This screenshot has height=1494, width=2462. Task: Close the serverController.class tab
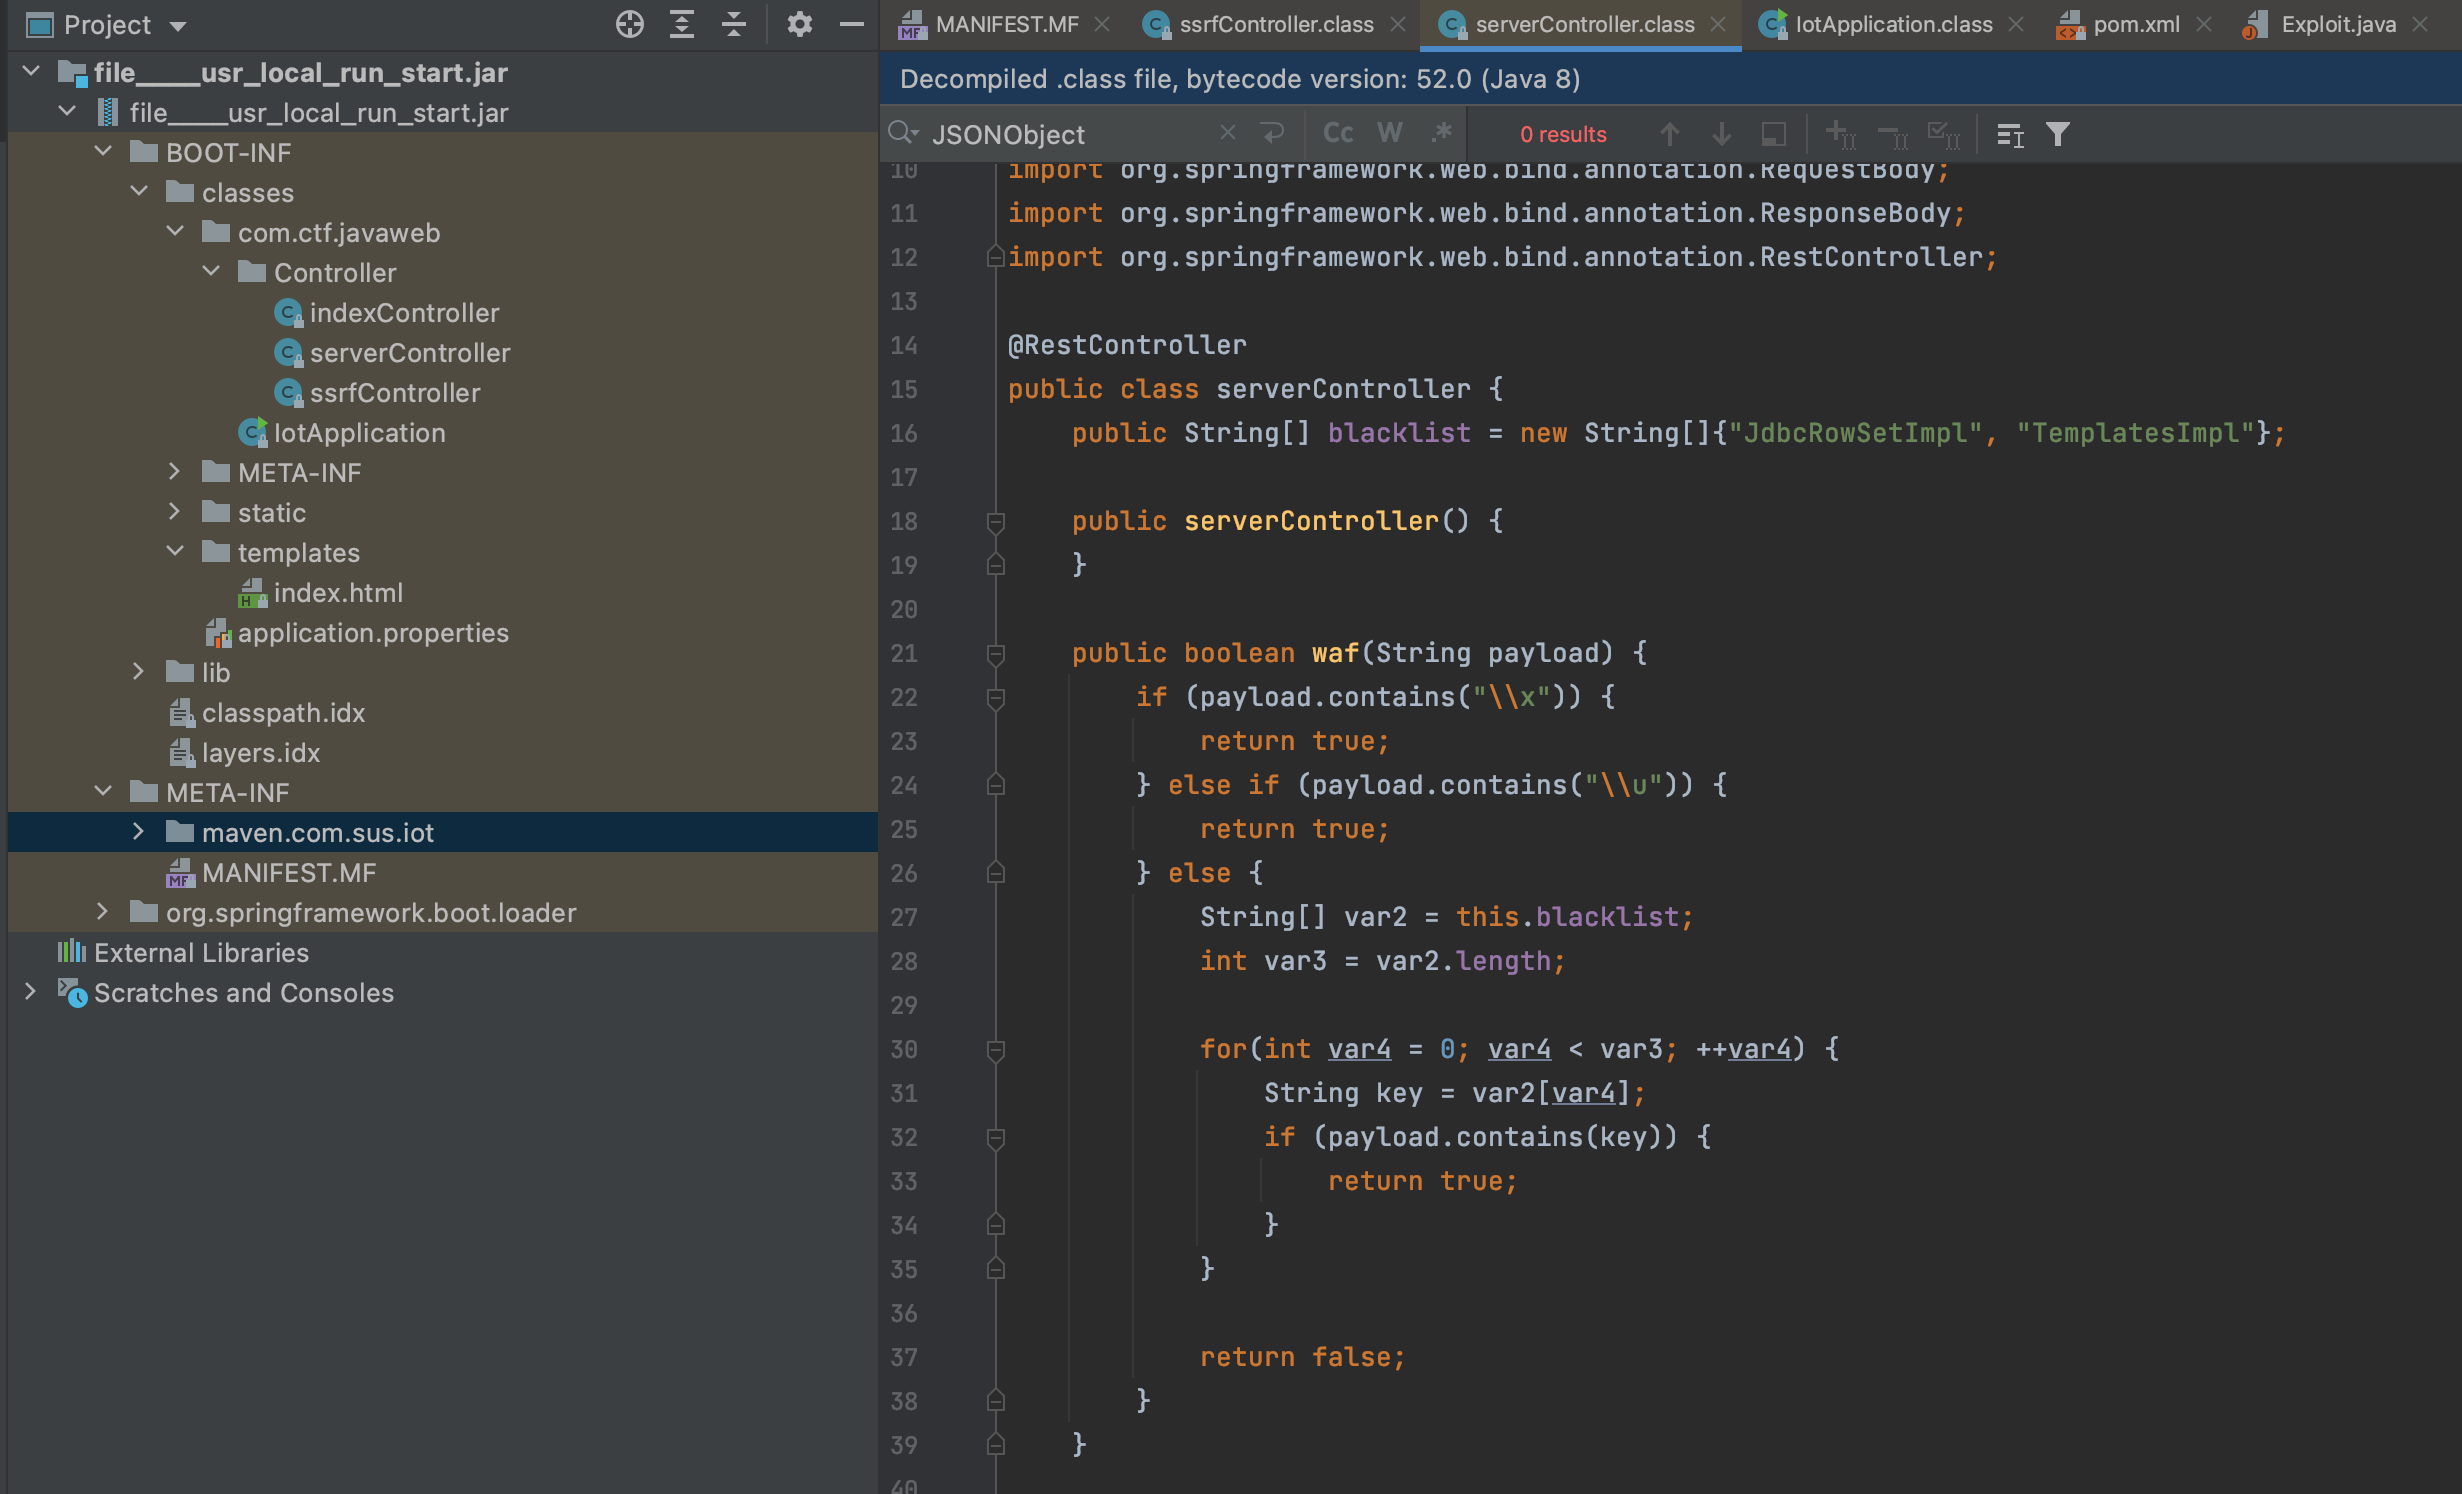coord(1718,24)
